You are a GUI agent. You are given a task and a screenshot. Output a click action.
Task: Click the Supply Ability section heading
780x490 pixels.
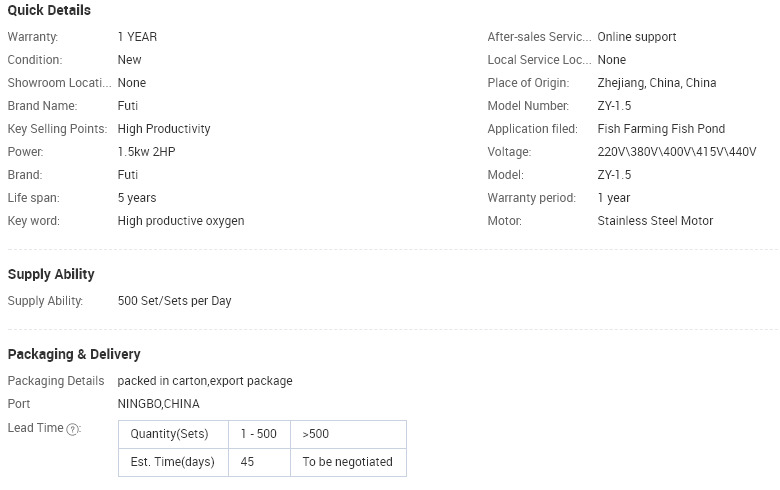coord(51,274)
